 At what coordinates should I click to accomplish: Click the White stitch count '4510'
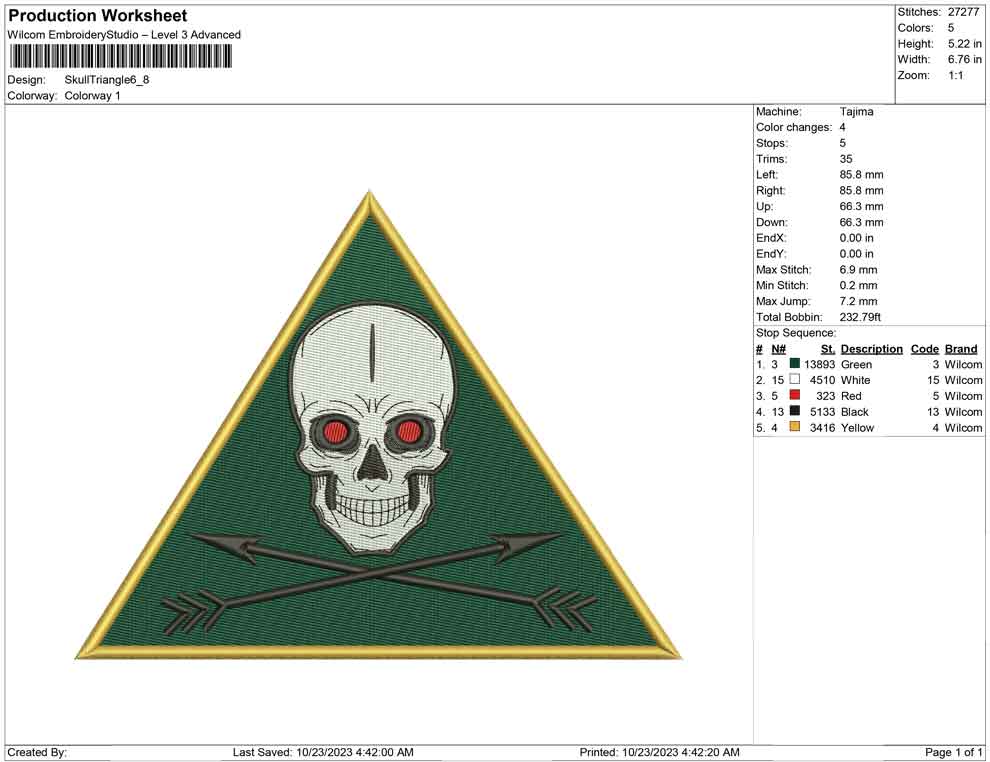coord(822,380)
